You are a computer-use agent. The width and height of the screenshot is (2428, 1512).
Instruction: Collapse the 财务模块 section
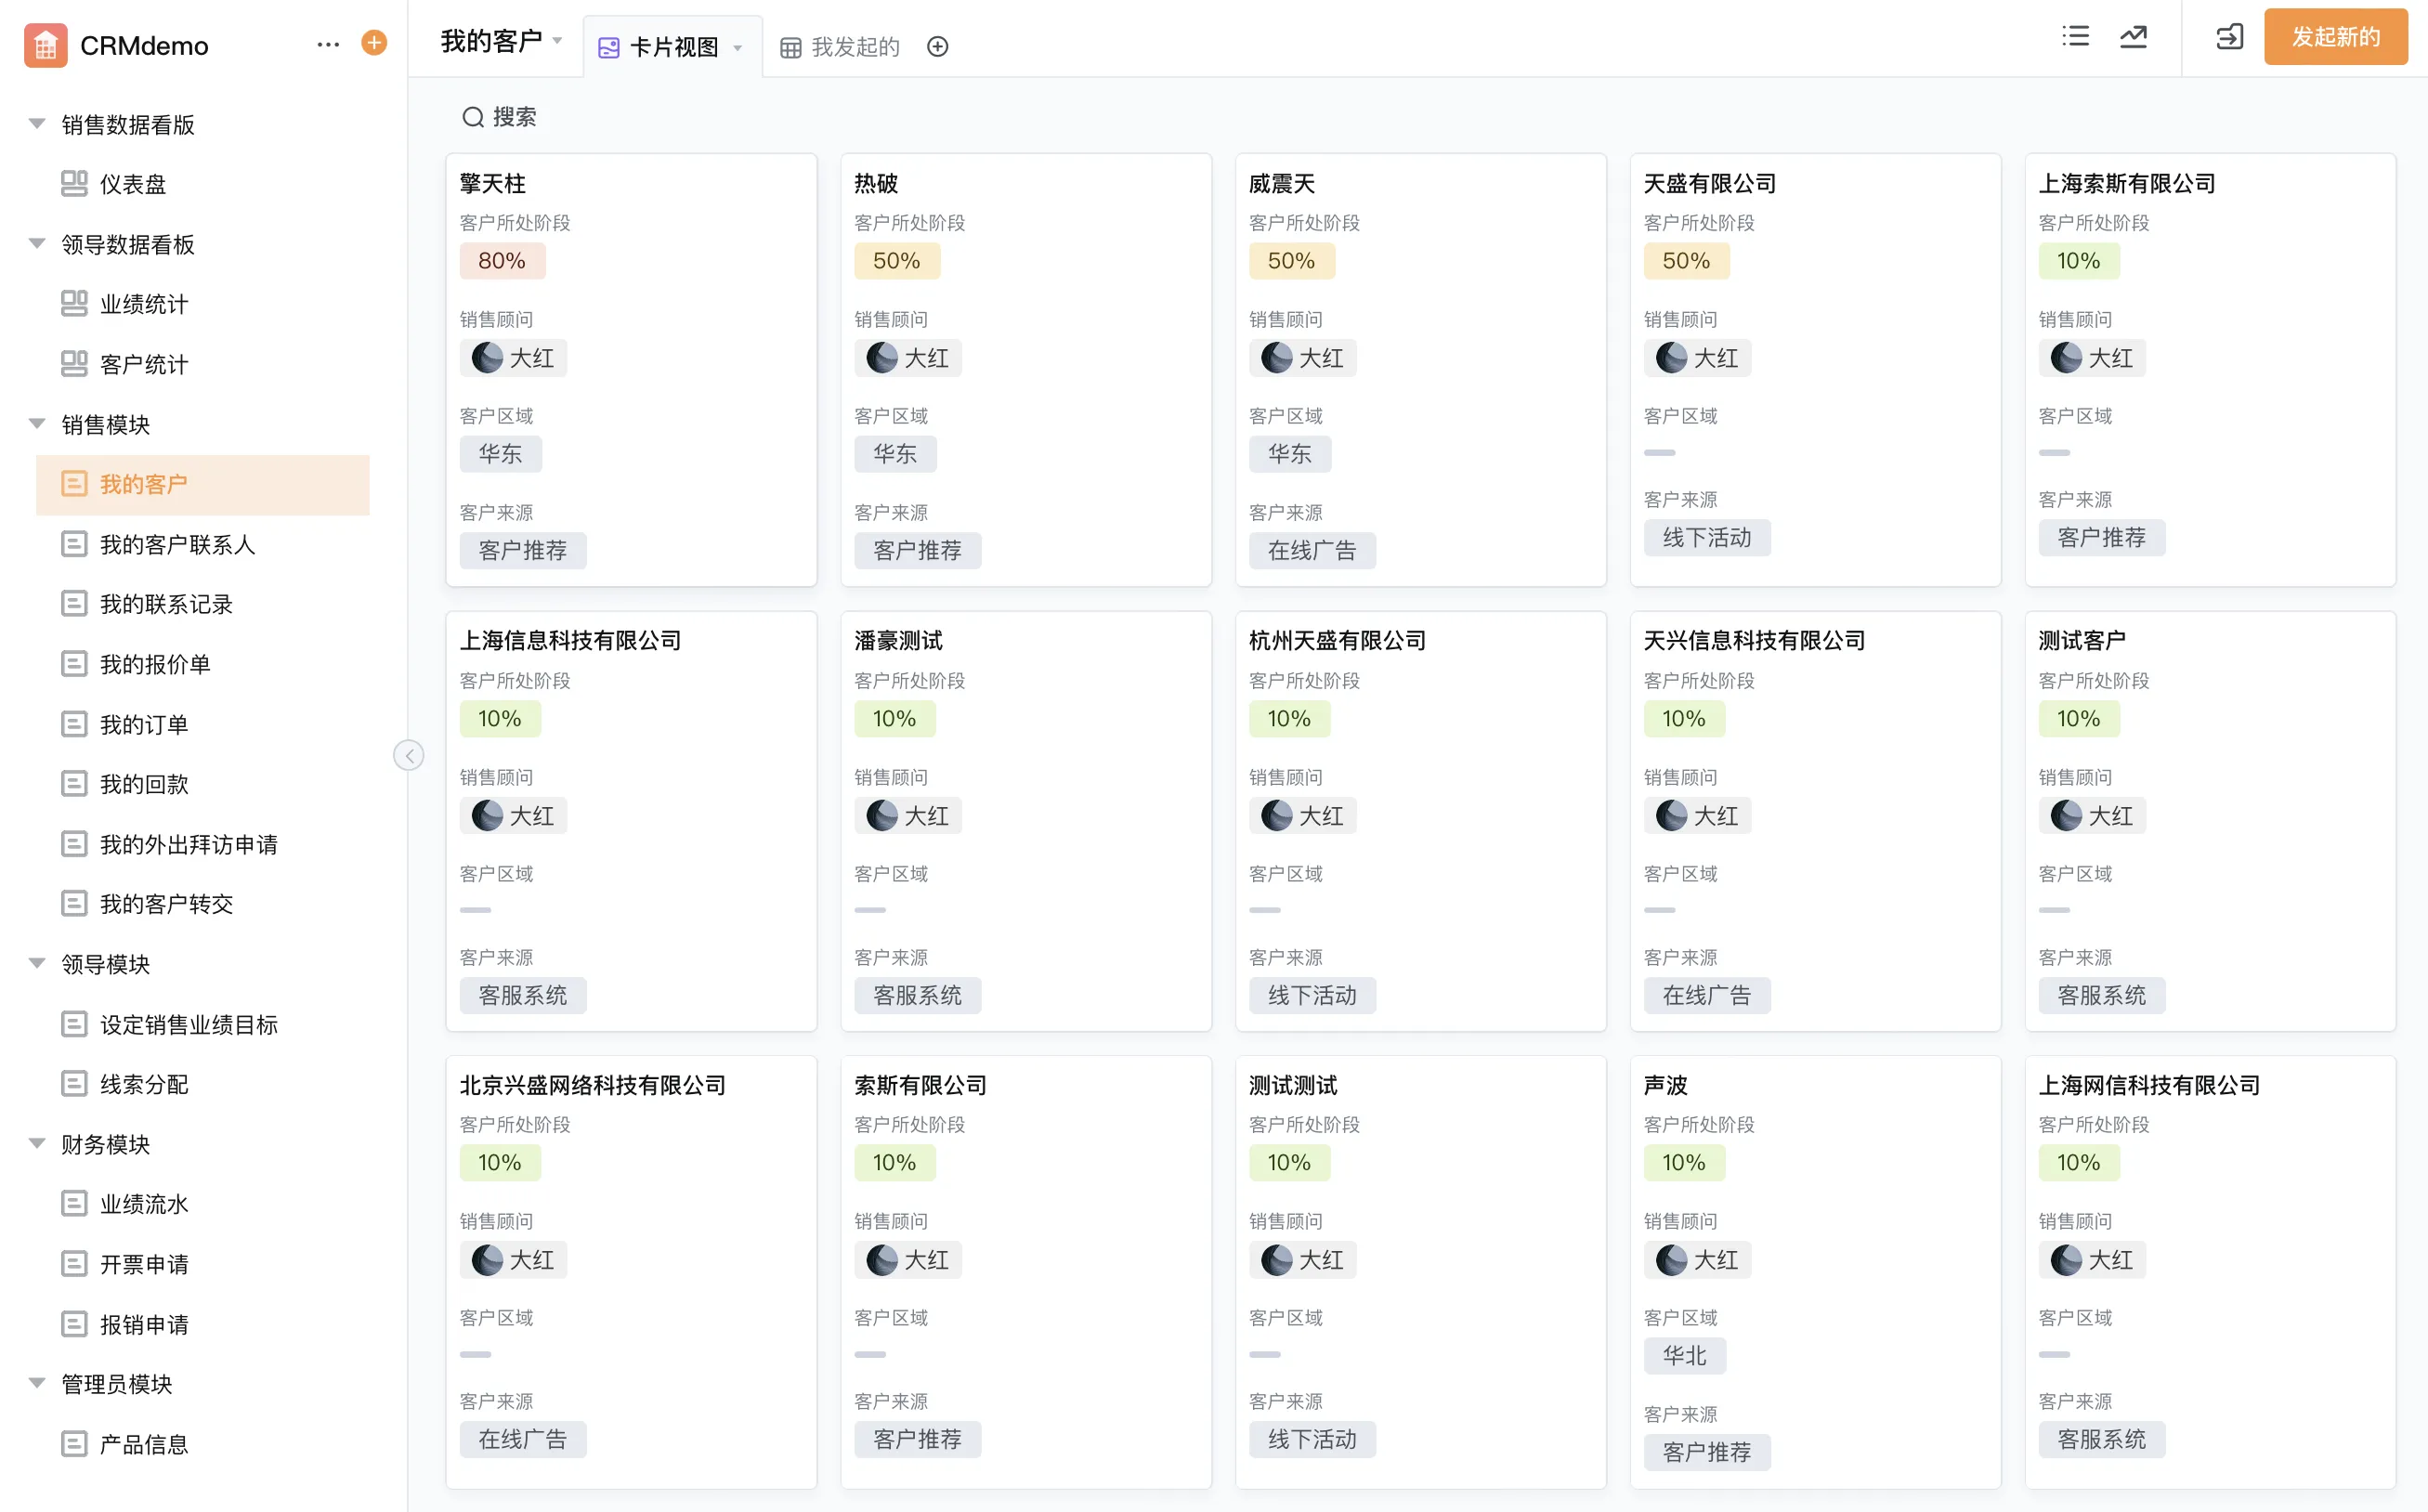tap(37, 1144)
